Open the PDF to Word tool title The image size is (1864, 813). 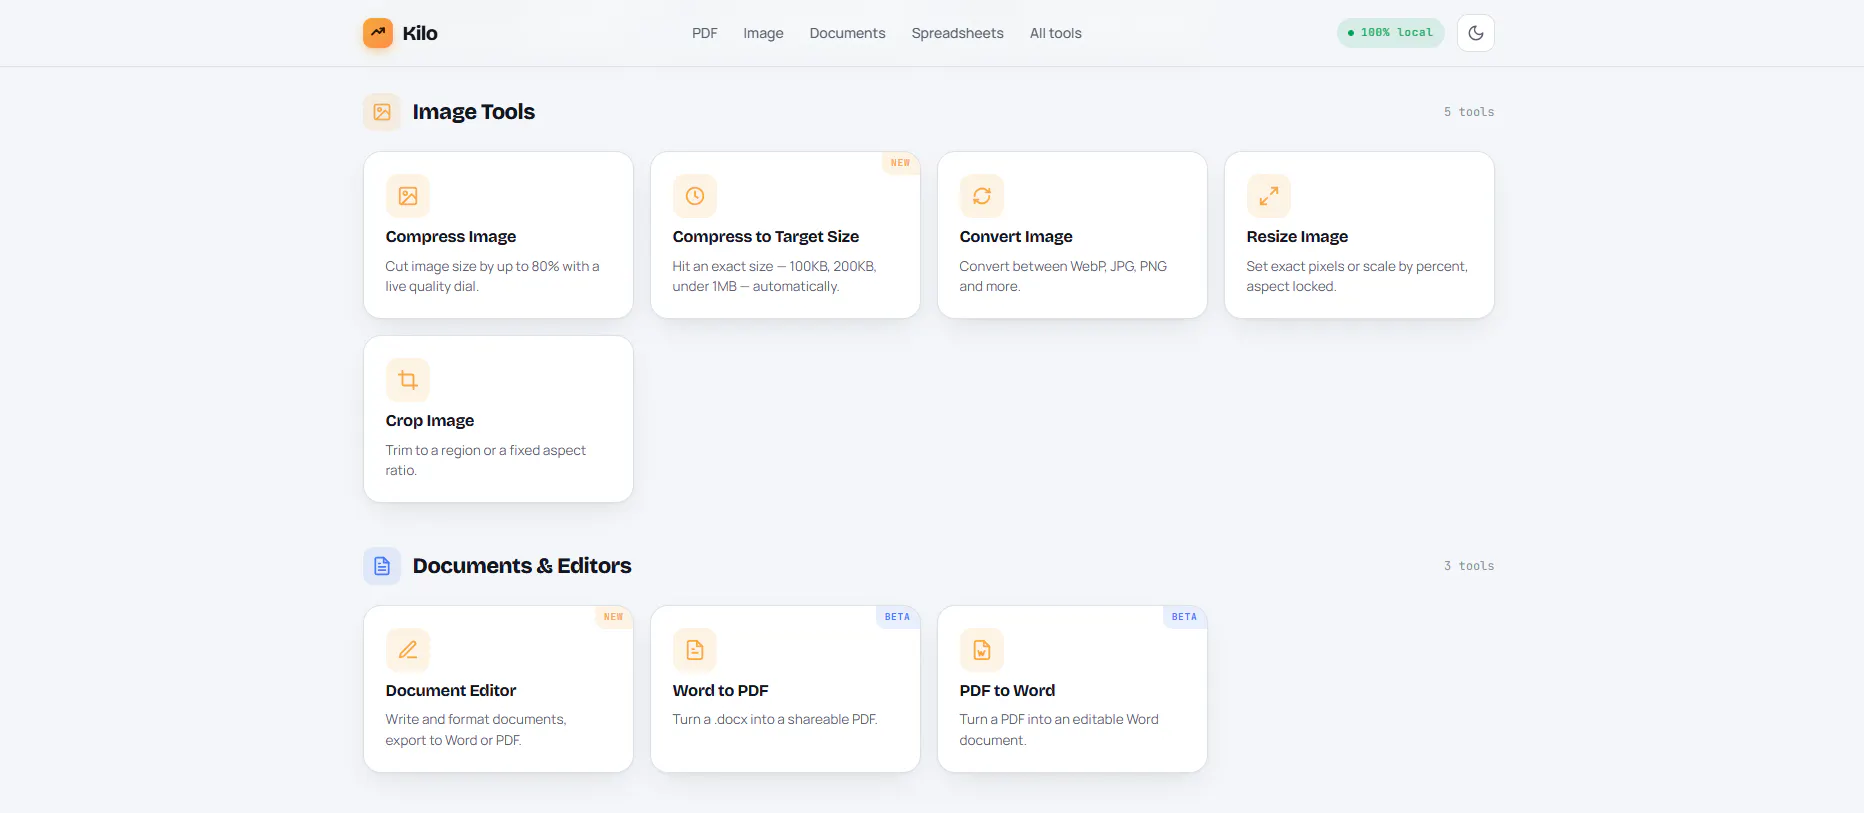(x=1007, y=691)
